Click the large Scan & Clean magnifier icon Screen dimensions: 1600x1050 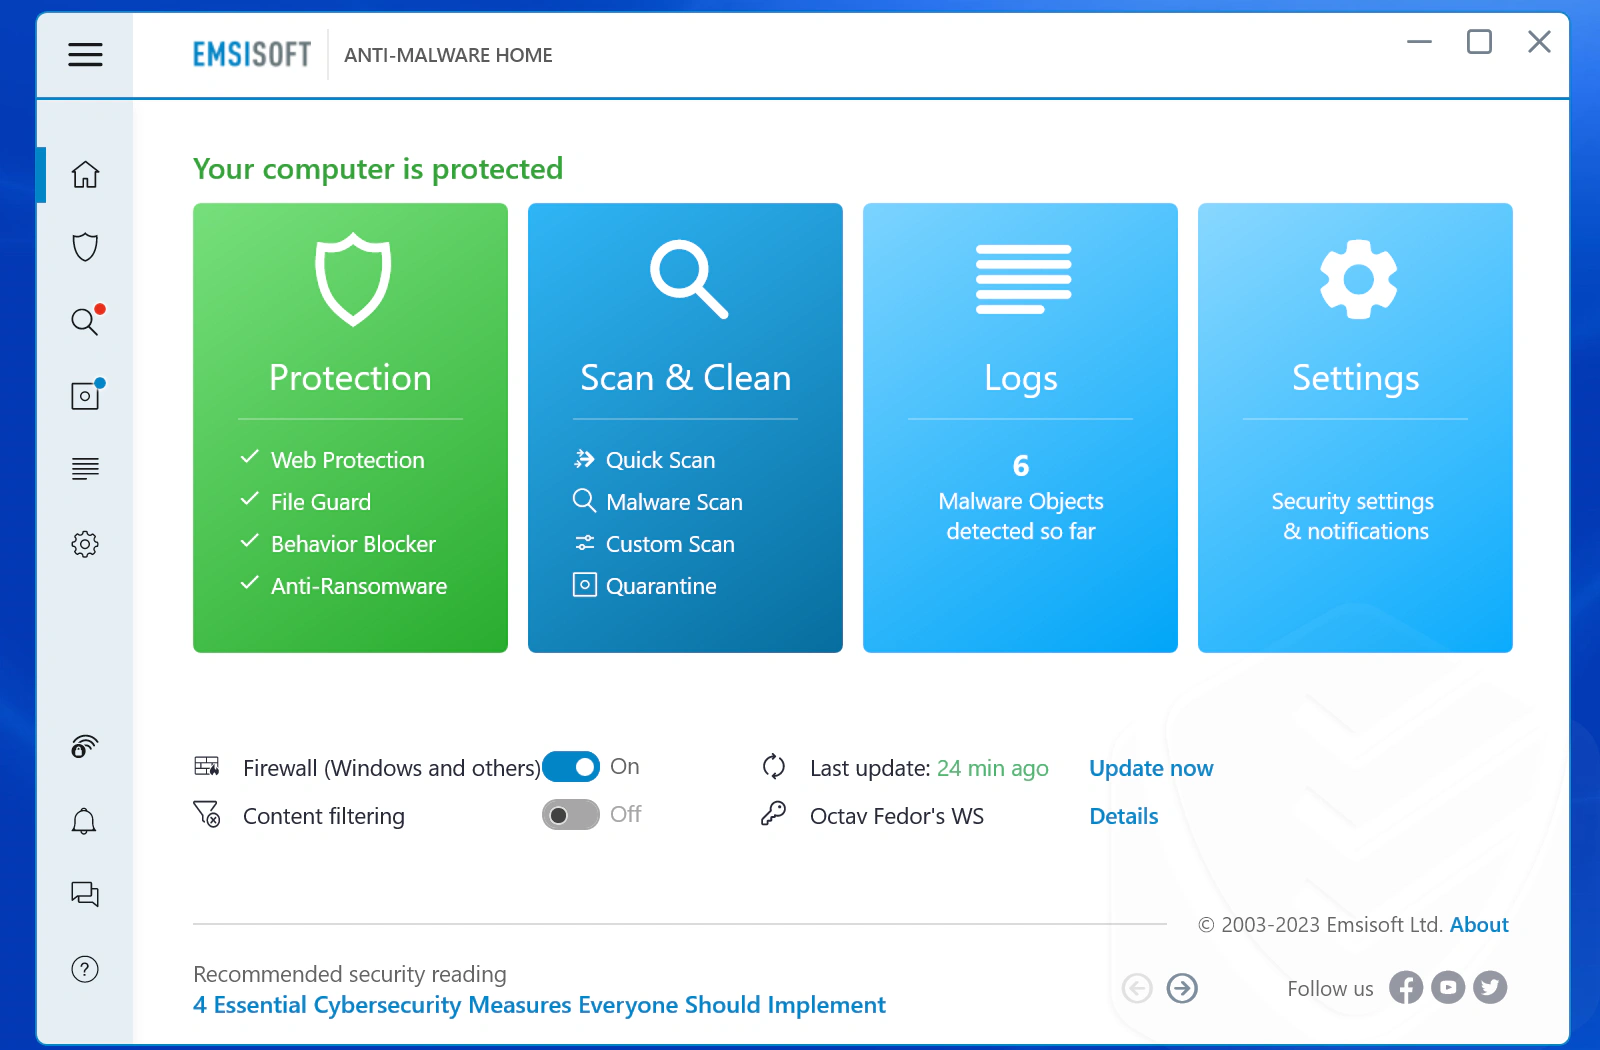(x=689, y=279)
